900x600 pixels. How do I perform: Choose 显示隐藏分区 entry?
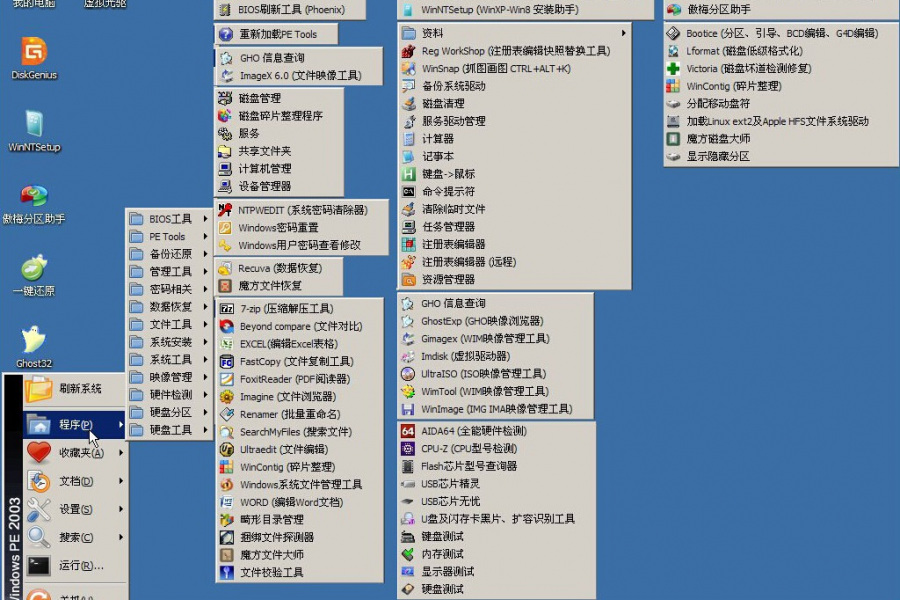click(x=781, y=156)
